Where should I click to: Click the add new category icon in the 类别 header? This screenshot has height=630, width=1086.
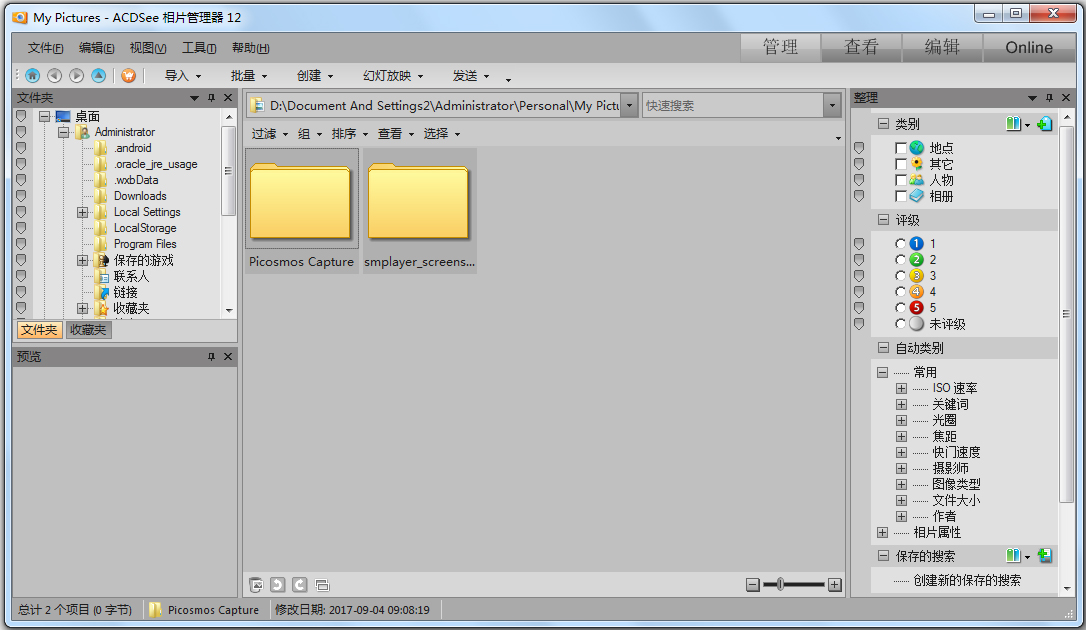[1045, 124]
